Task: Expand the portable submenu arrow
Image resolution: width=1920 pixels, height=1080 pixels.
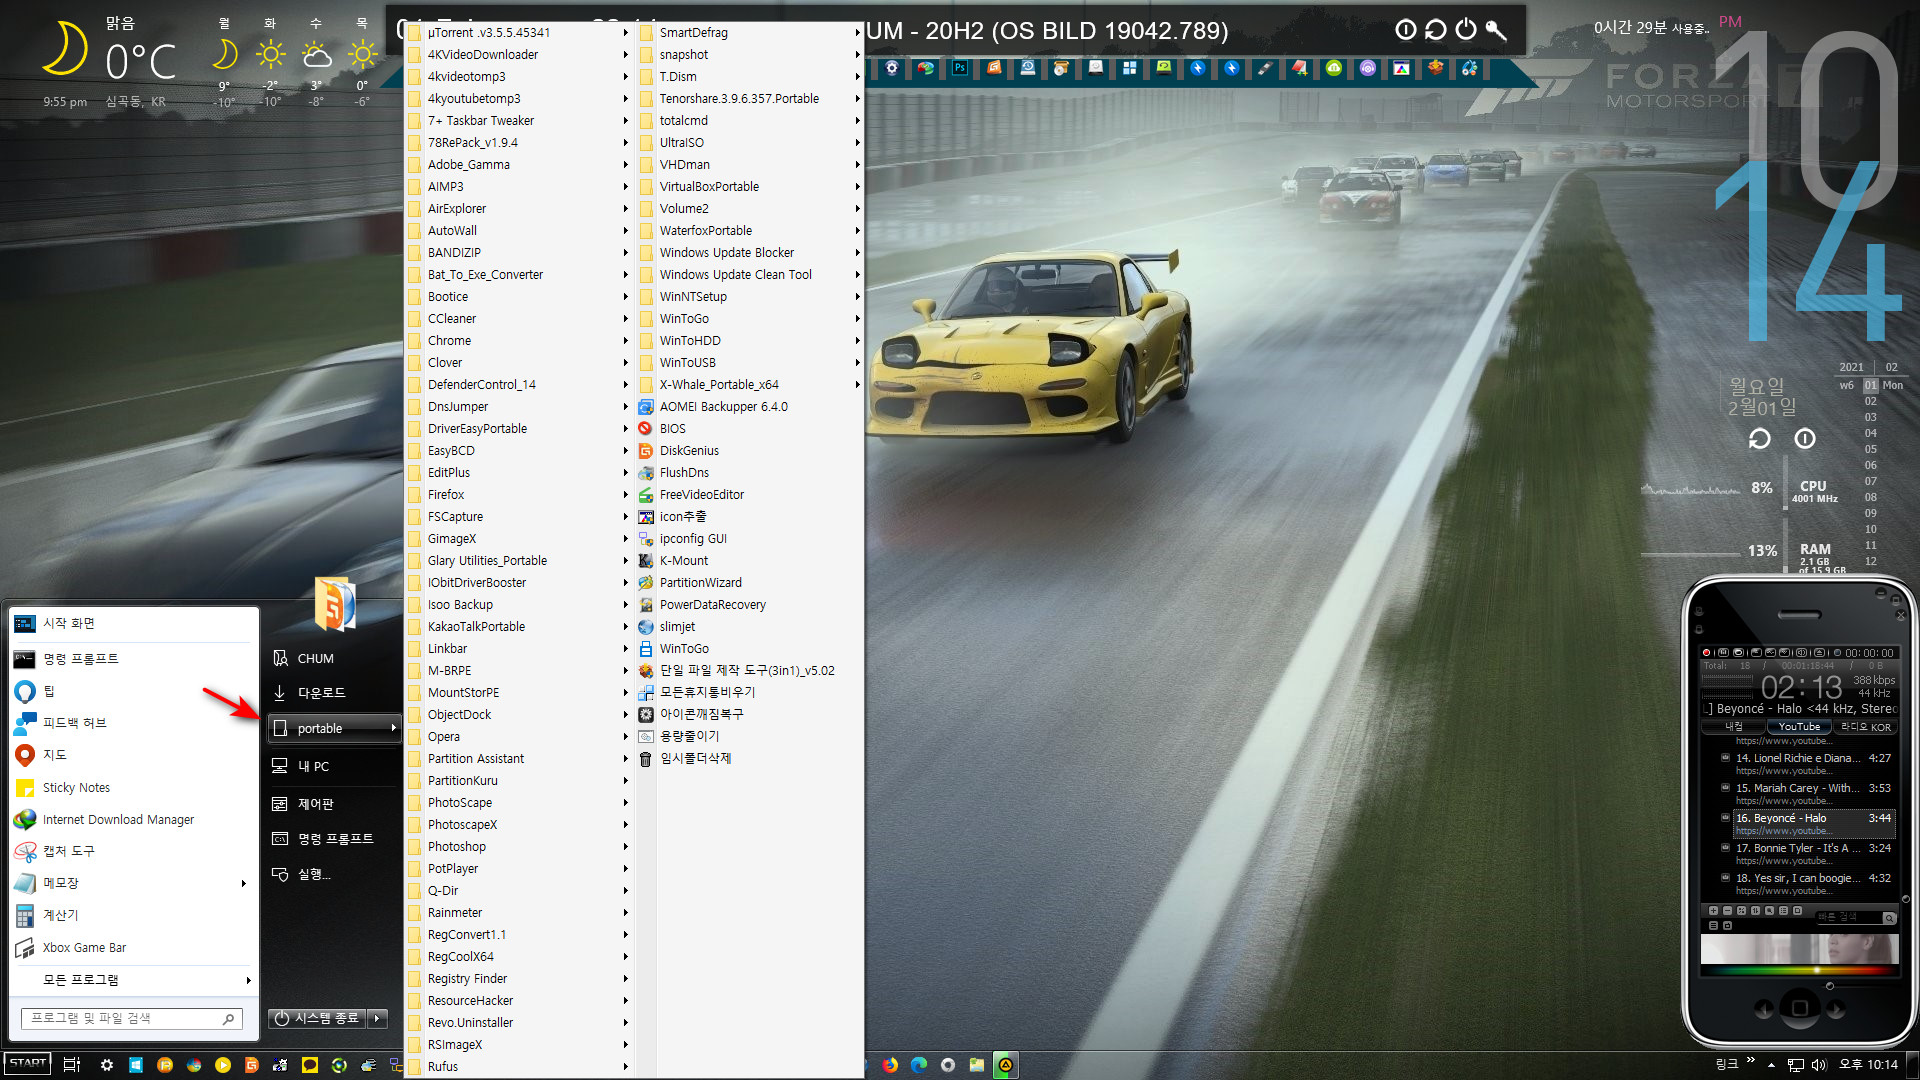Action: click(393, 728)
